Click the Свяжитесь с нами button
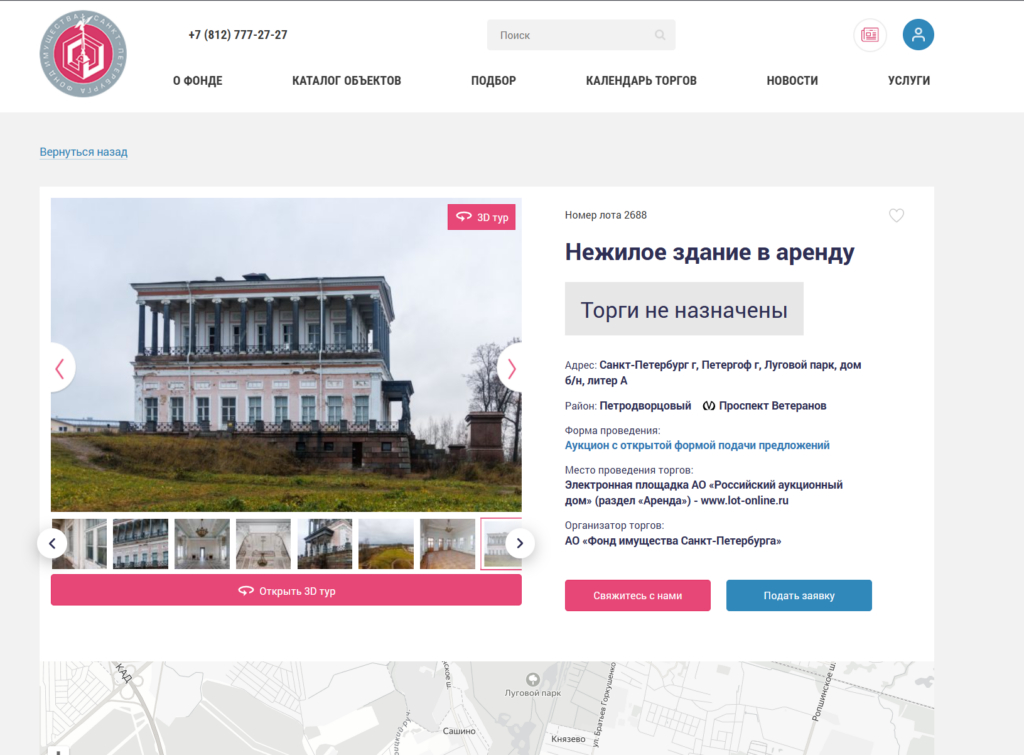 point(637,596)
